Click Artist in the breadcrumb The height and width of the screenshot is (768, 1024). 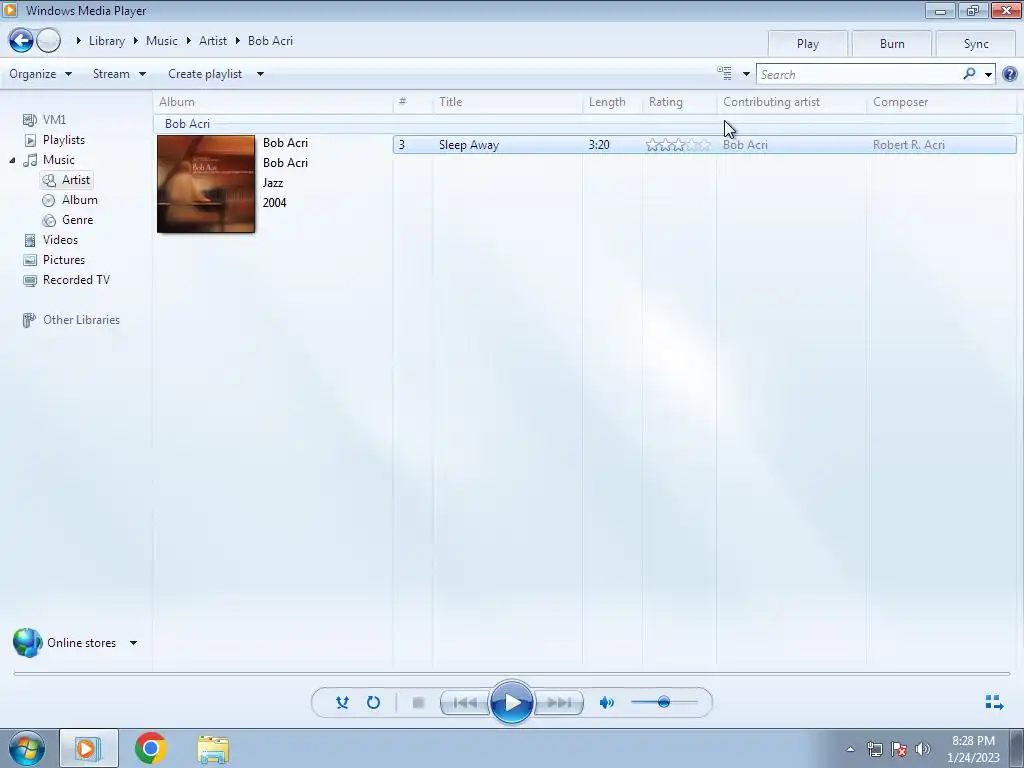click(x=213, y=40)
